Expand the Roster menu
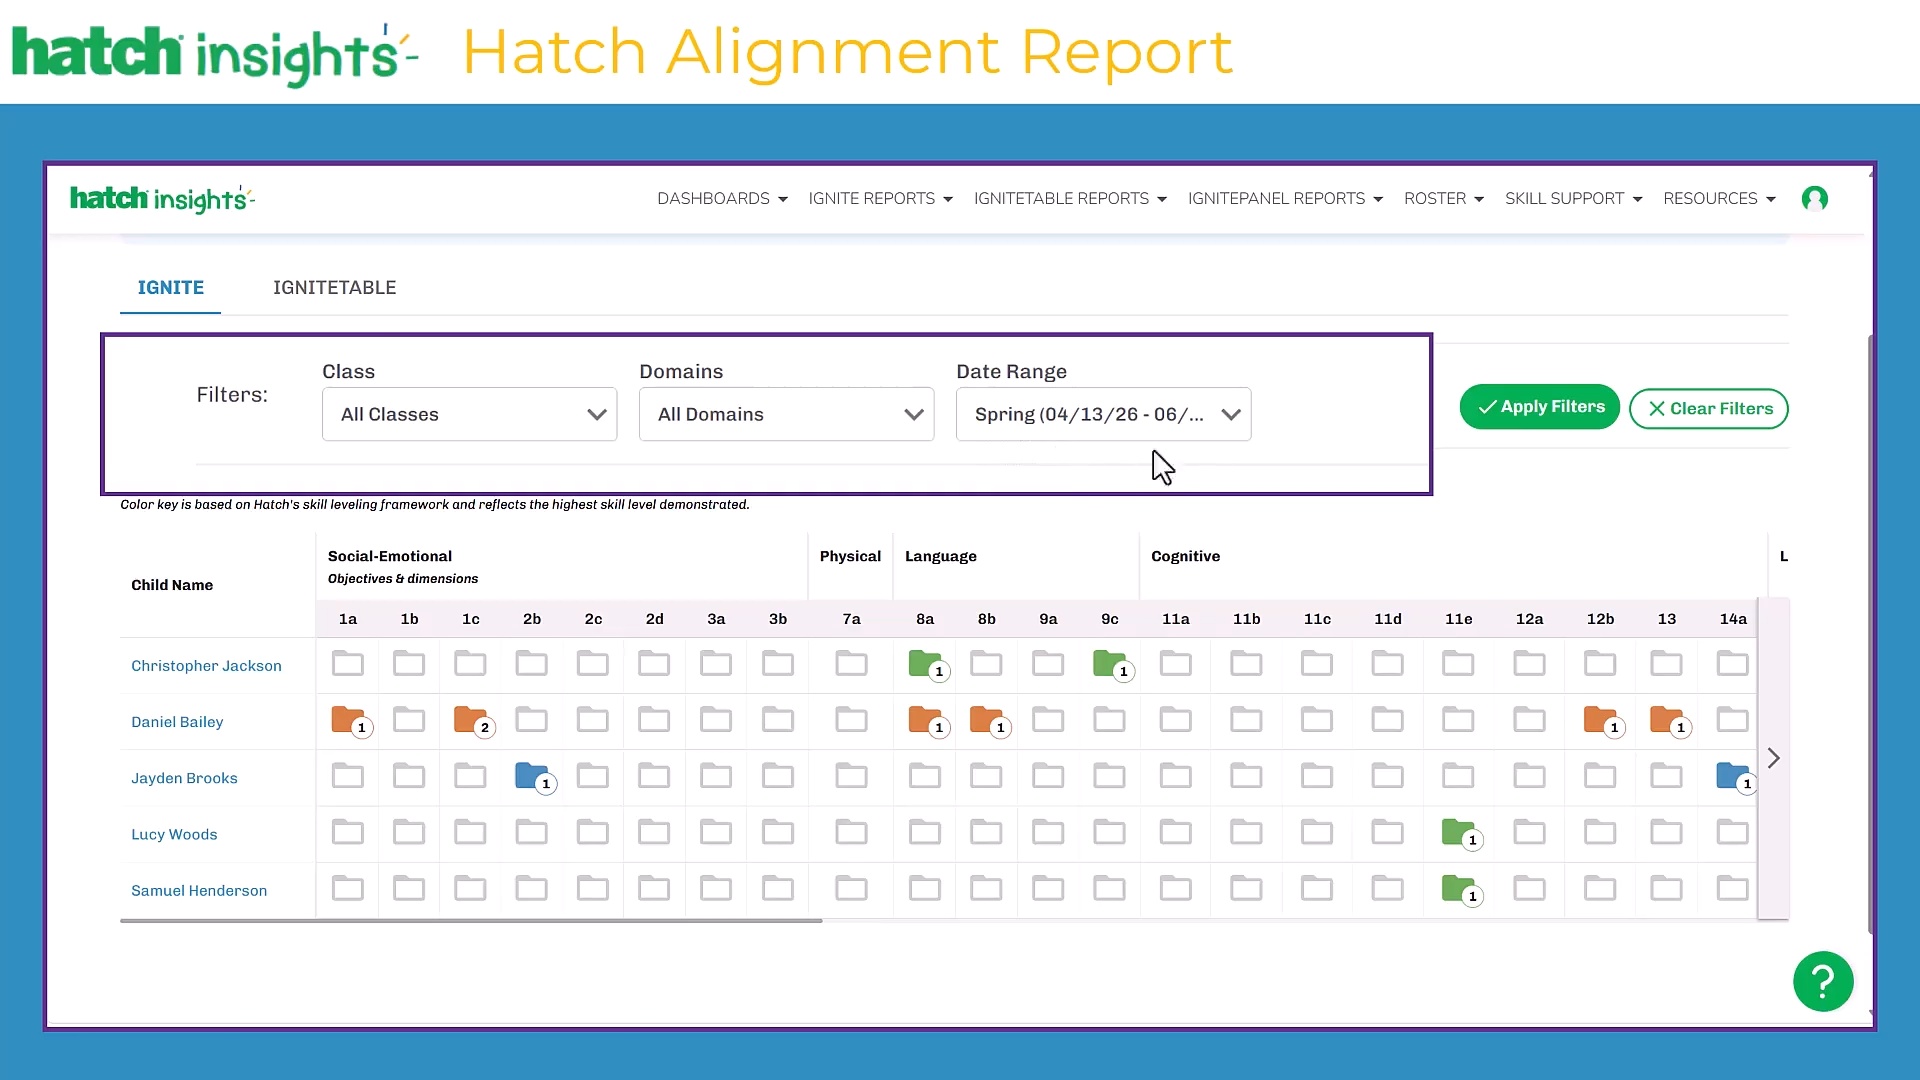Screen dimensions: 1920x1080 pos(1443,199)
